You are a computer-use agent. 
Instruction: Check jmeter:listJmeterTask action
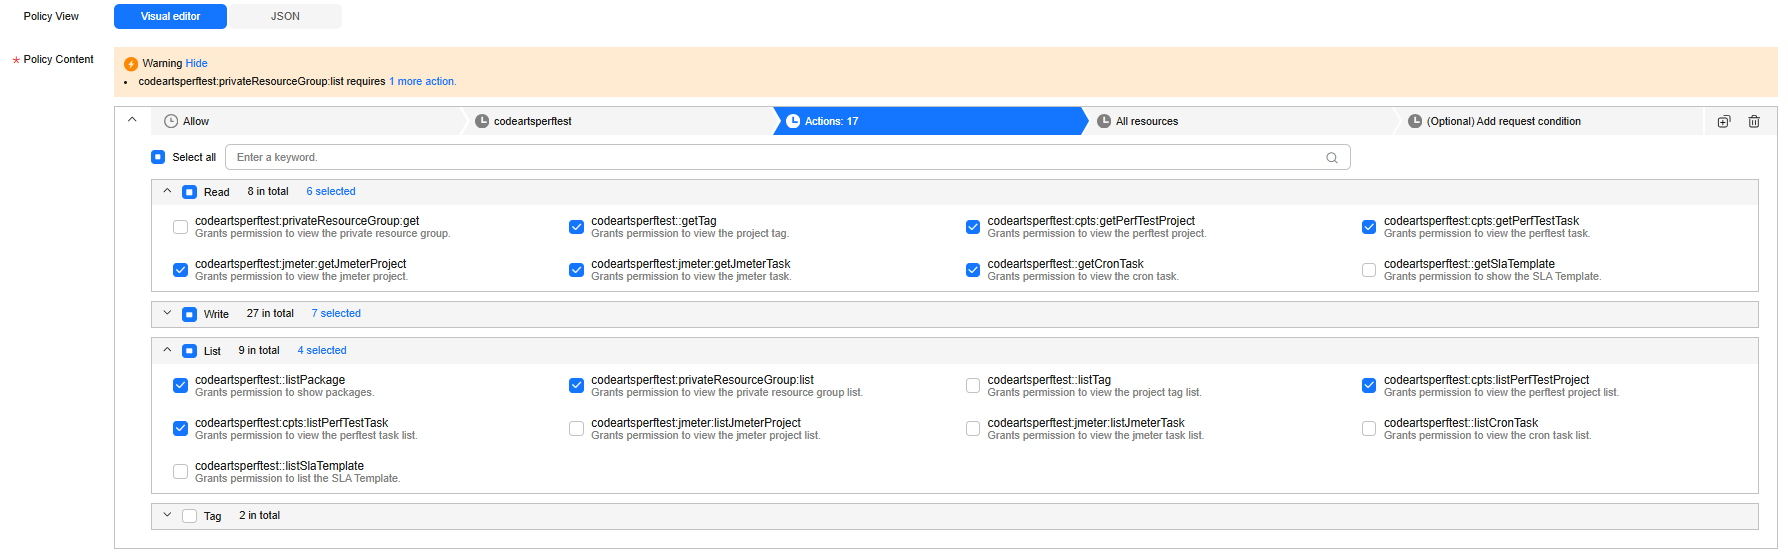973,429
